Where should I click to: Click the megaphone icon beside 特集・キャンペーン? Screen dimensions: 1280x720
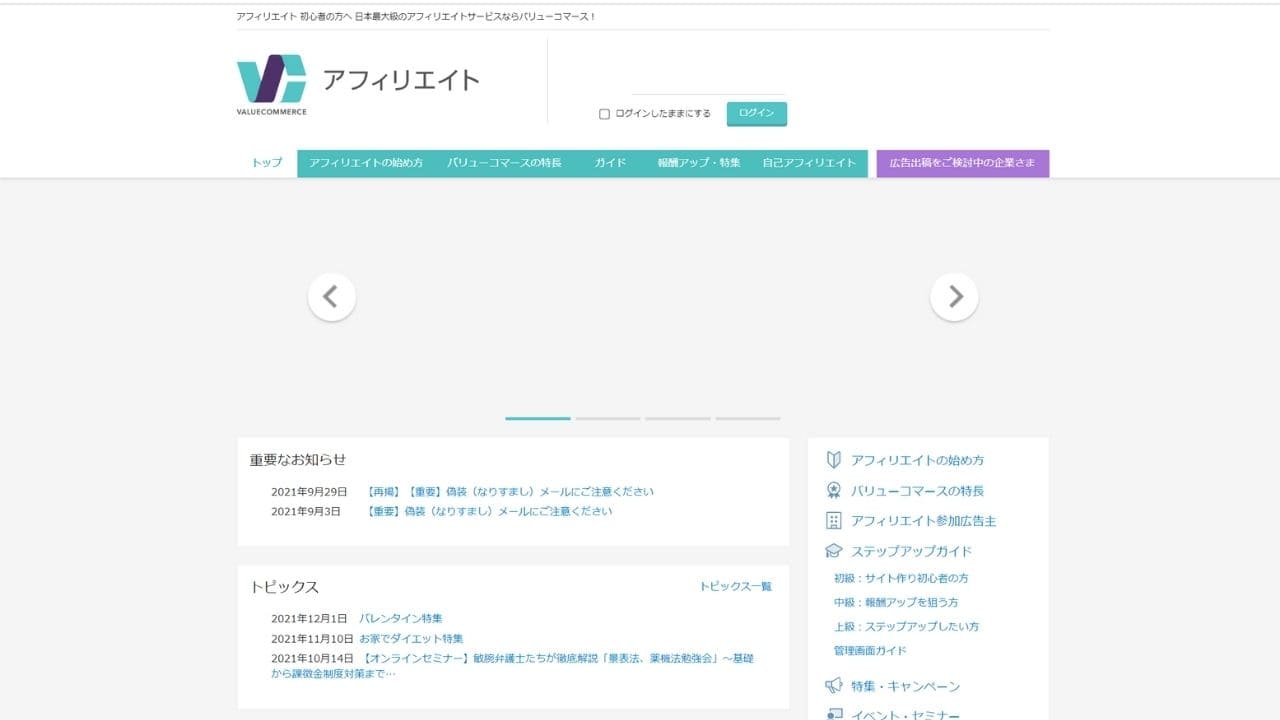pos(833,686)
